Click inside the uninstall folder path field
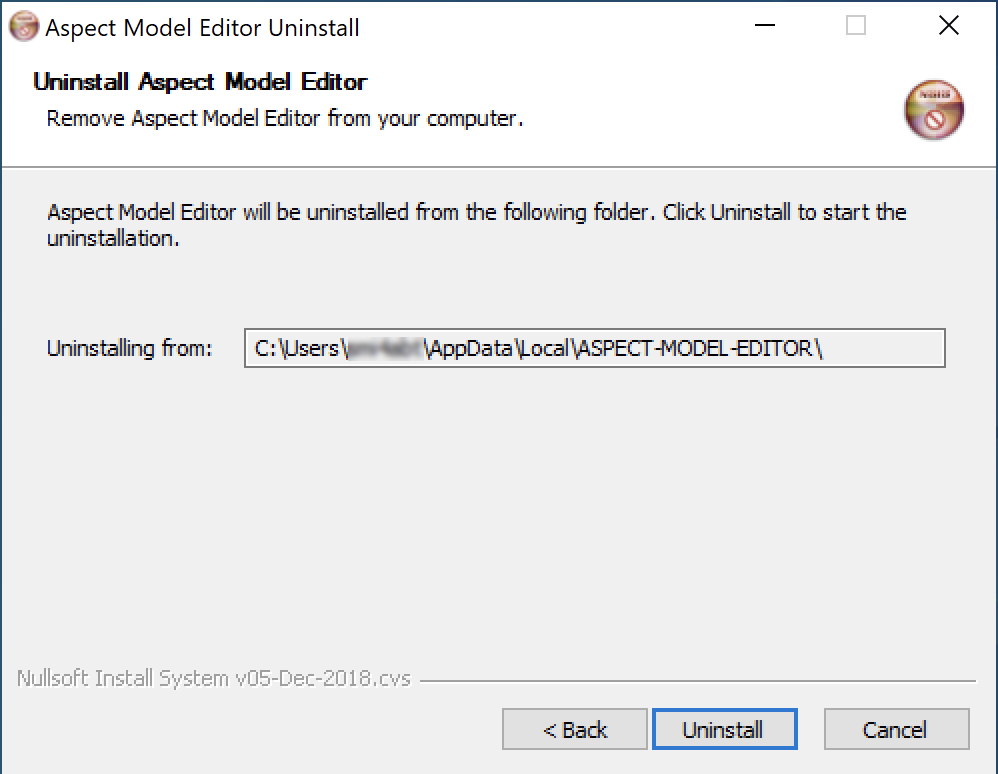The image size is (998, 774). pos(880,349)
